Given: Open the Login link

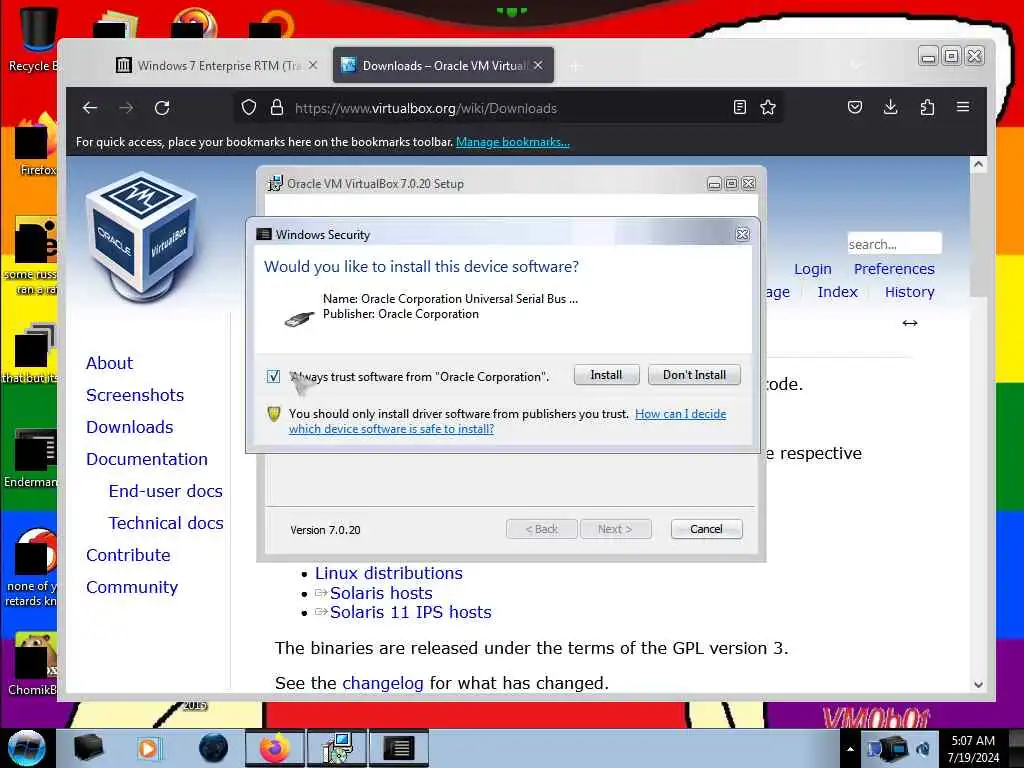Looking at the screenshot, I should 812,268.
